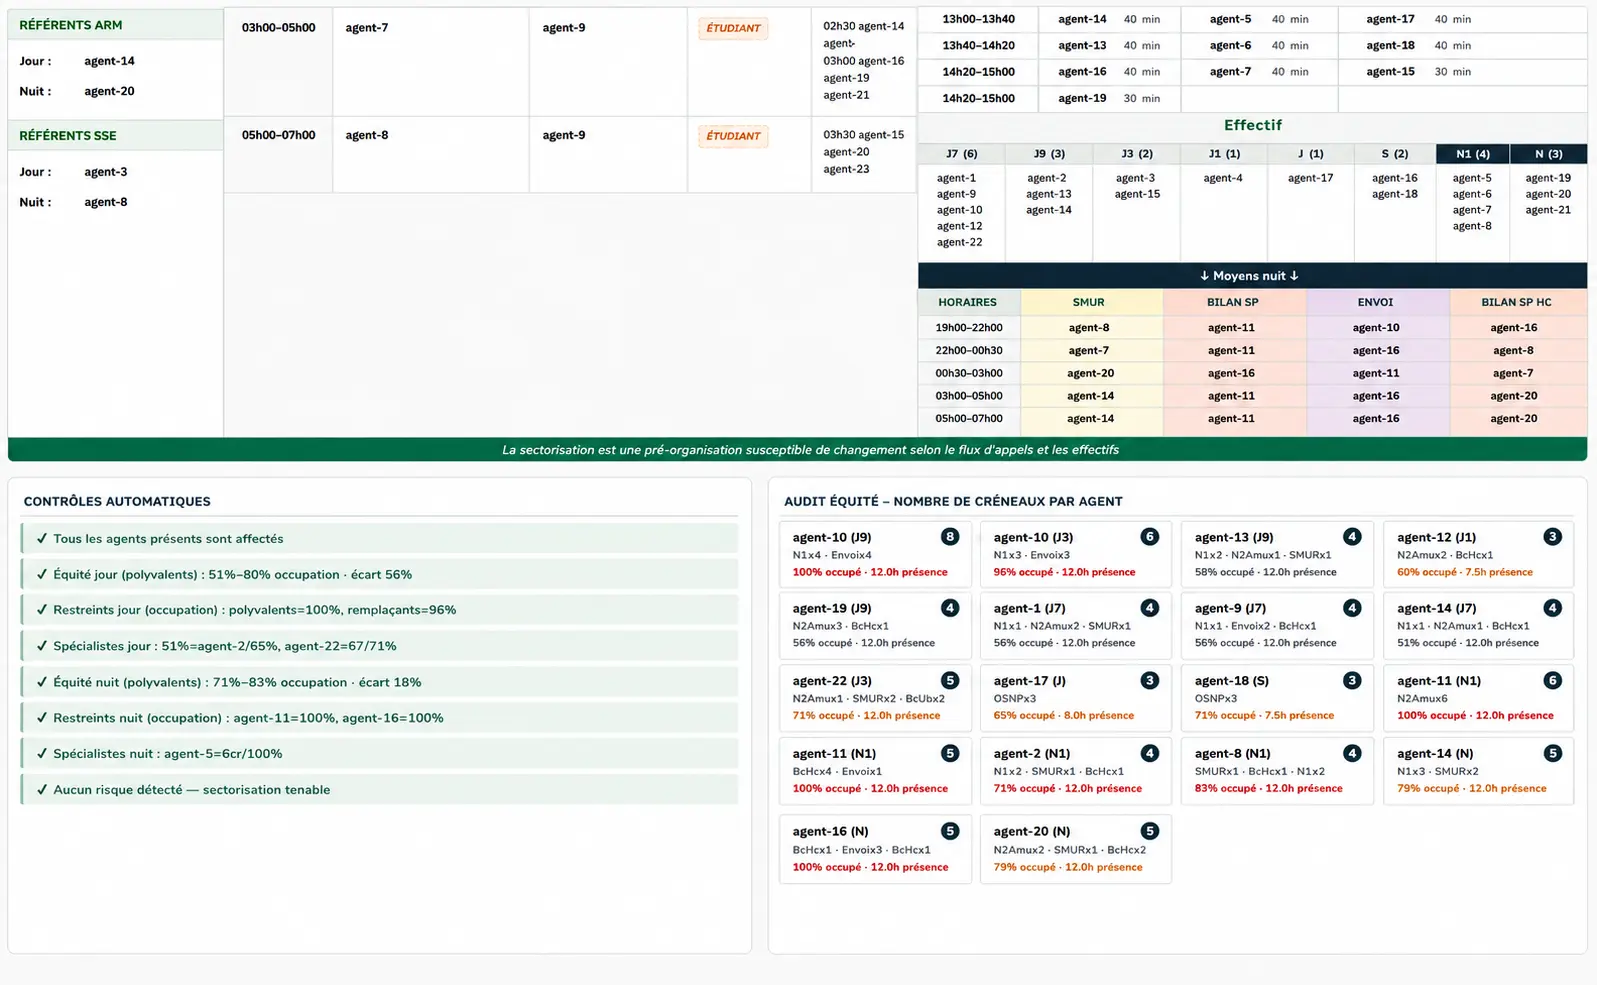Click the checkmark for 'Tous les agents présents sont affectés'
Screen dimensions: 1597x985
click(x=42, y=538)
